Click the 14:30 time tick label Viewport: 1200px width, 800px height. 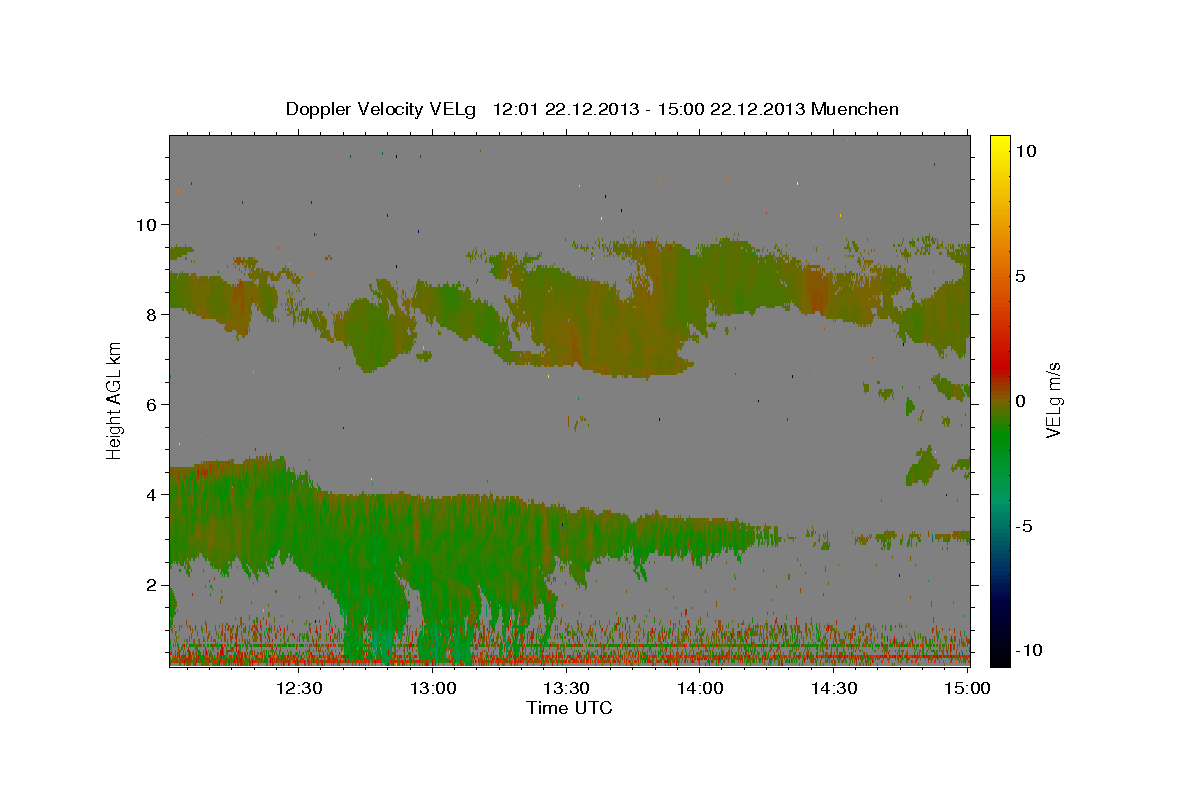(833, 688)
